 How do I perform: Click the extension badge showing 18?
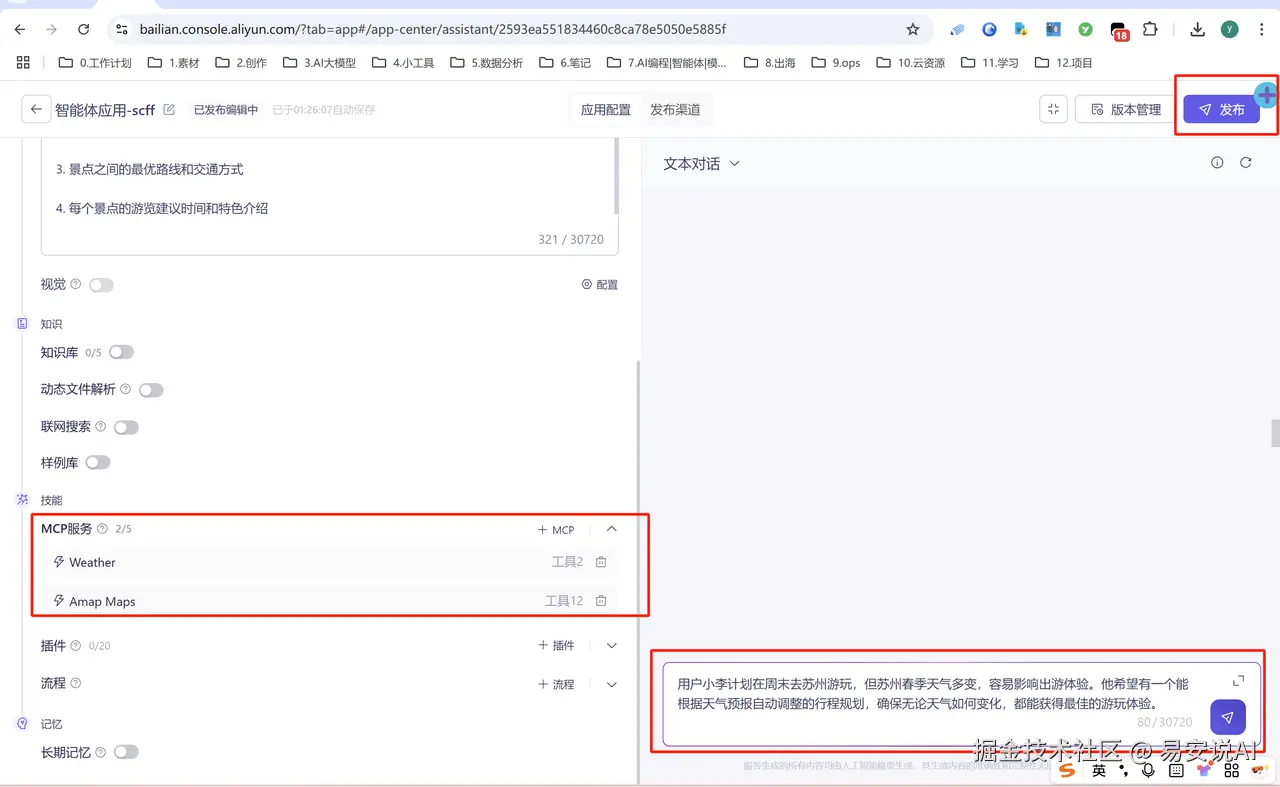1120,31
